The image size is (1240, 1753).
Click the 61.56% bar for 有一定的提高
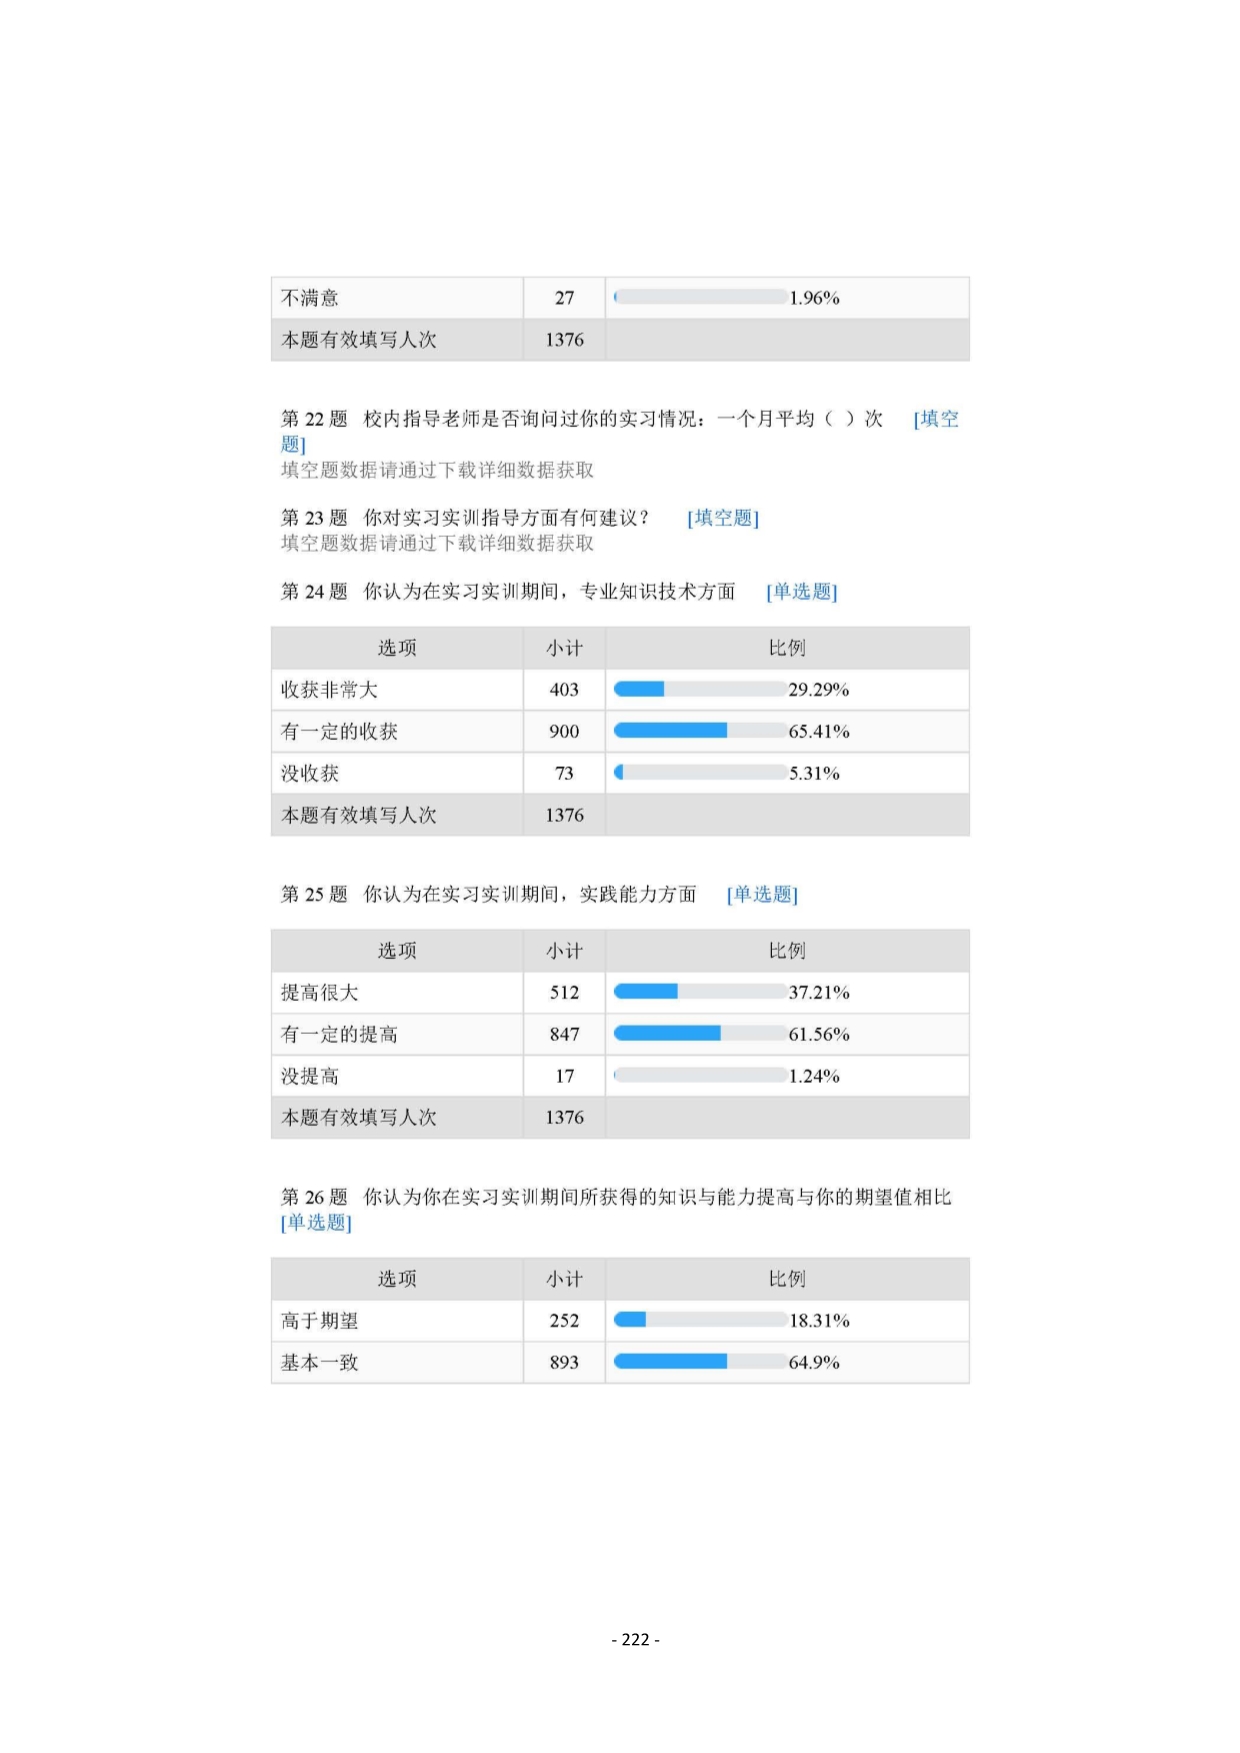[699, 1034]
